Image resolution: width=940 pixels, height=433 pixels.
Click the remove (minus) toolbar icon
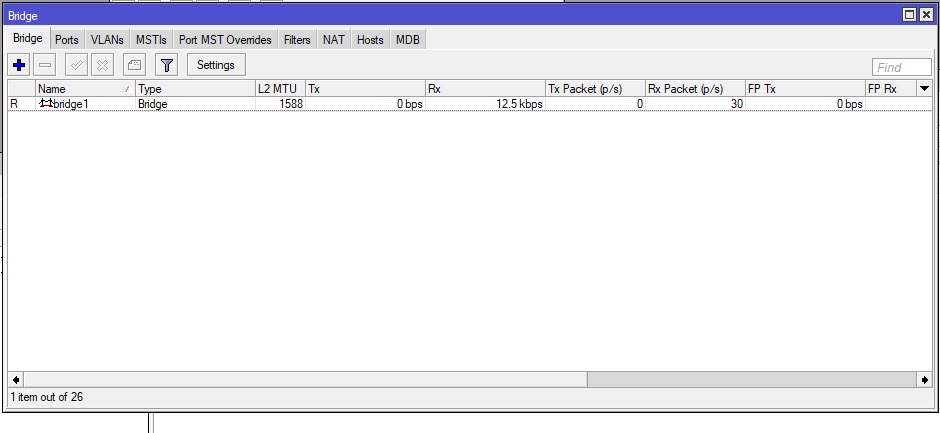44,65
